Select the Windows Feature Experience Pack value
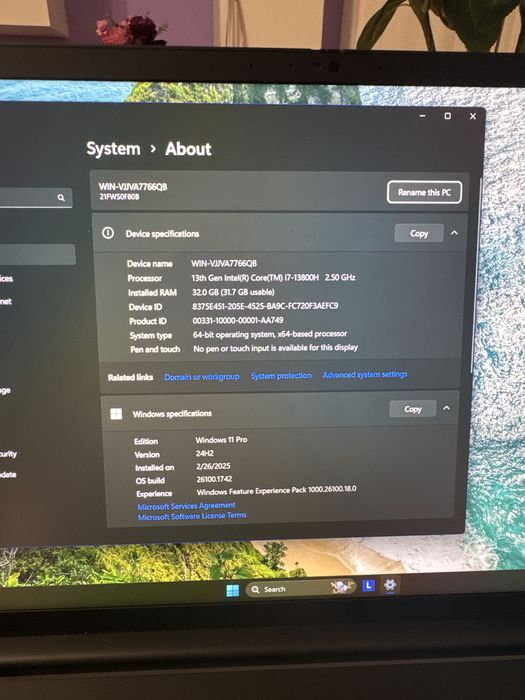Image resolution: width=525 pixels, height=700 pixels. pos(277,490)
